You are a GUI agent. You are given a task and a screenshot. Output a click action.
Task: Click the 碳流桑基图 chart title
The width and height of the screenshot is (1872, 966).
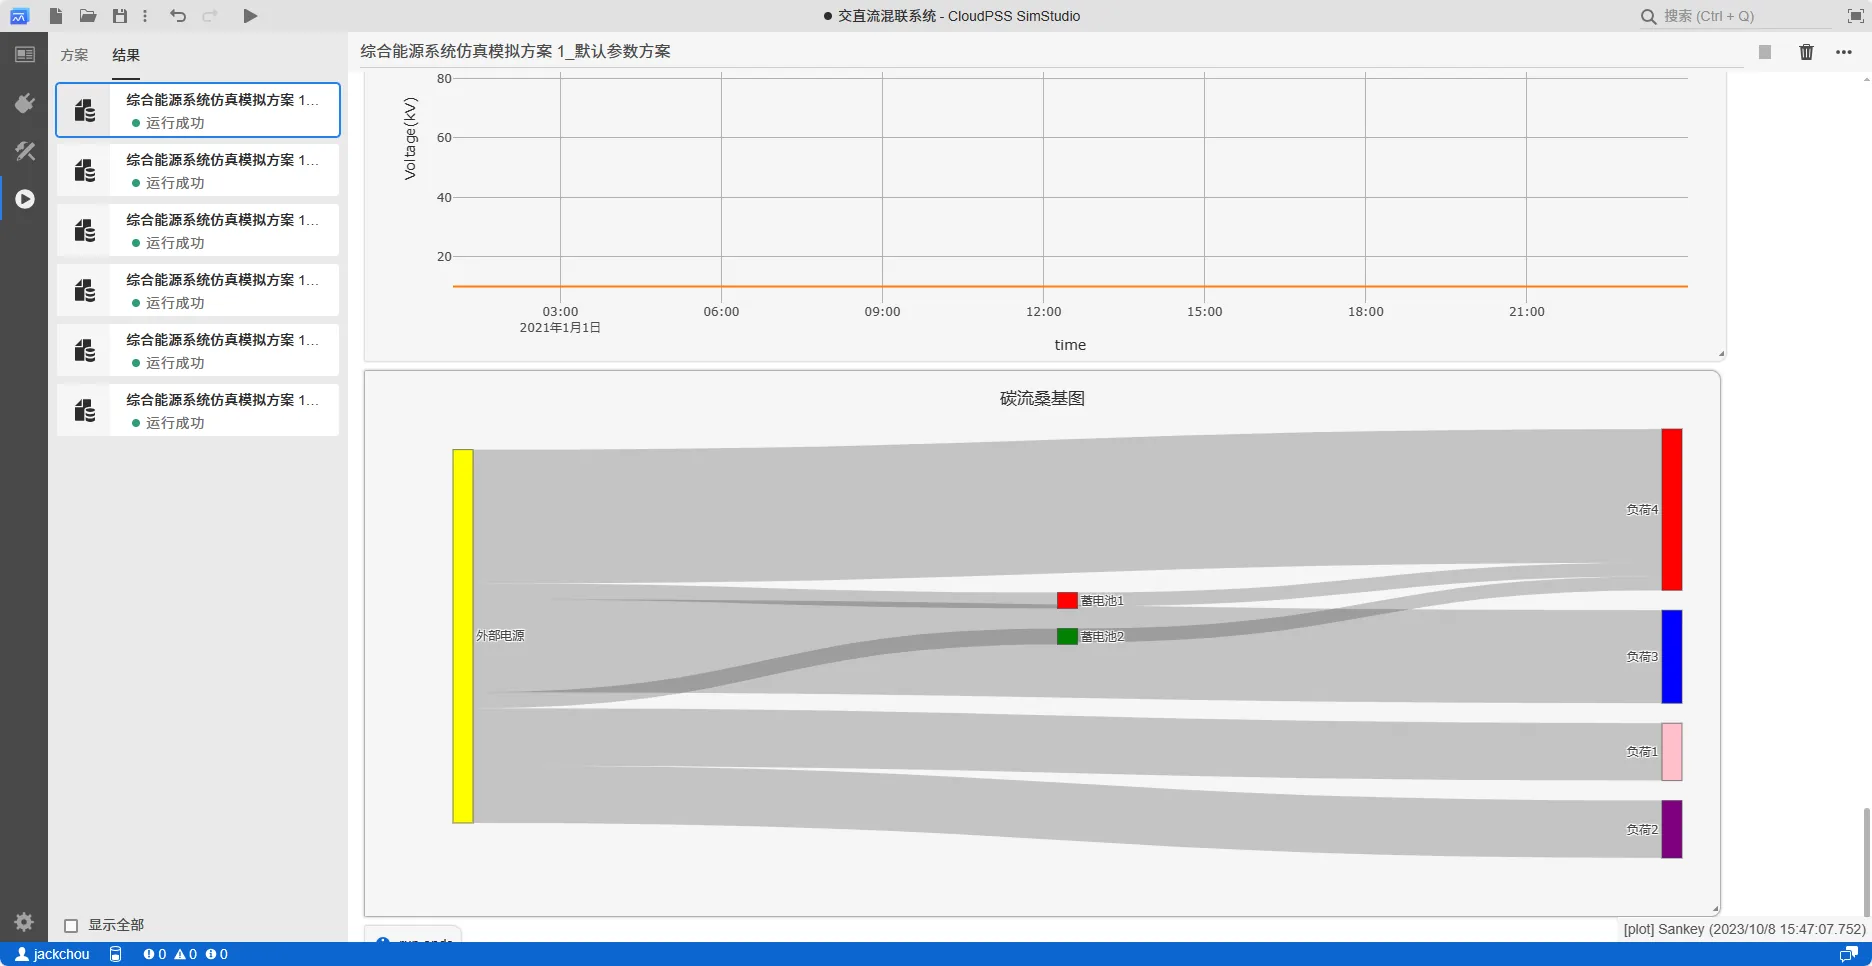click(x=1042, y=398)
